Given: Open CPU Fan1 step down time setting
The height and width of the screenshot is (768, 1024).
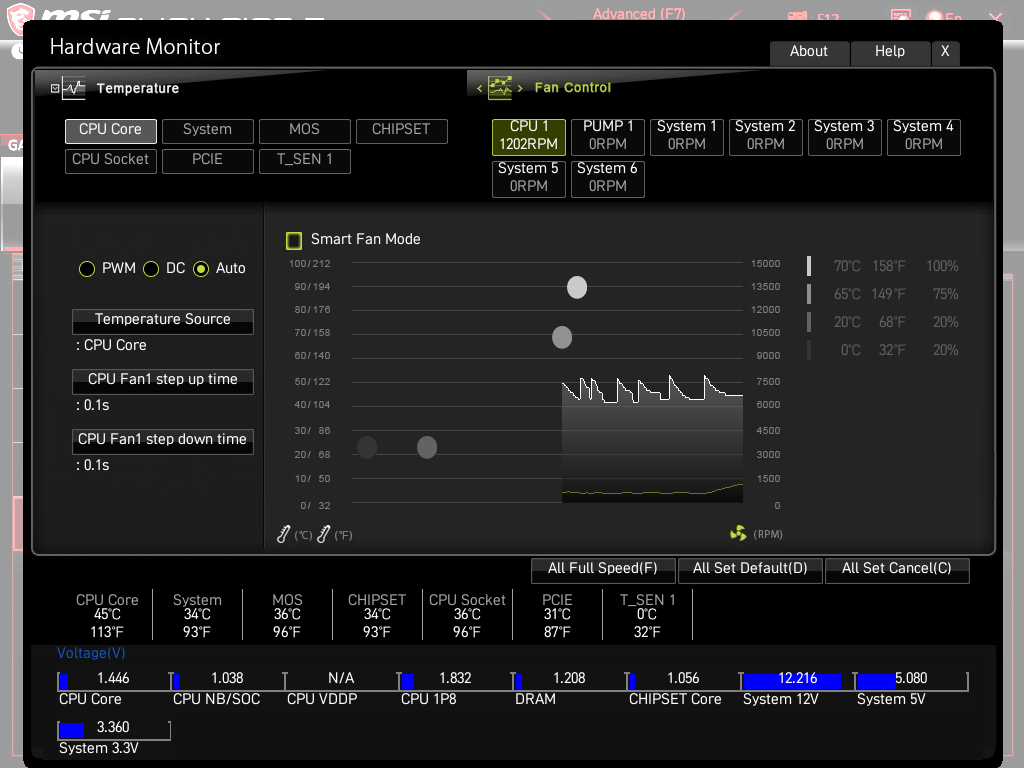Looking at the screenshot, I should [163, 441].
